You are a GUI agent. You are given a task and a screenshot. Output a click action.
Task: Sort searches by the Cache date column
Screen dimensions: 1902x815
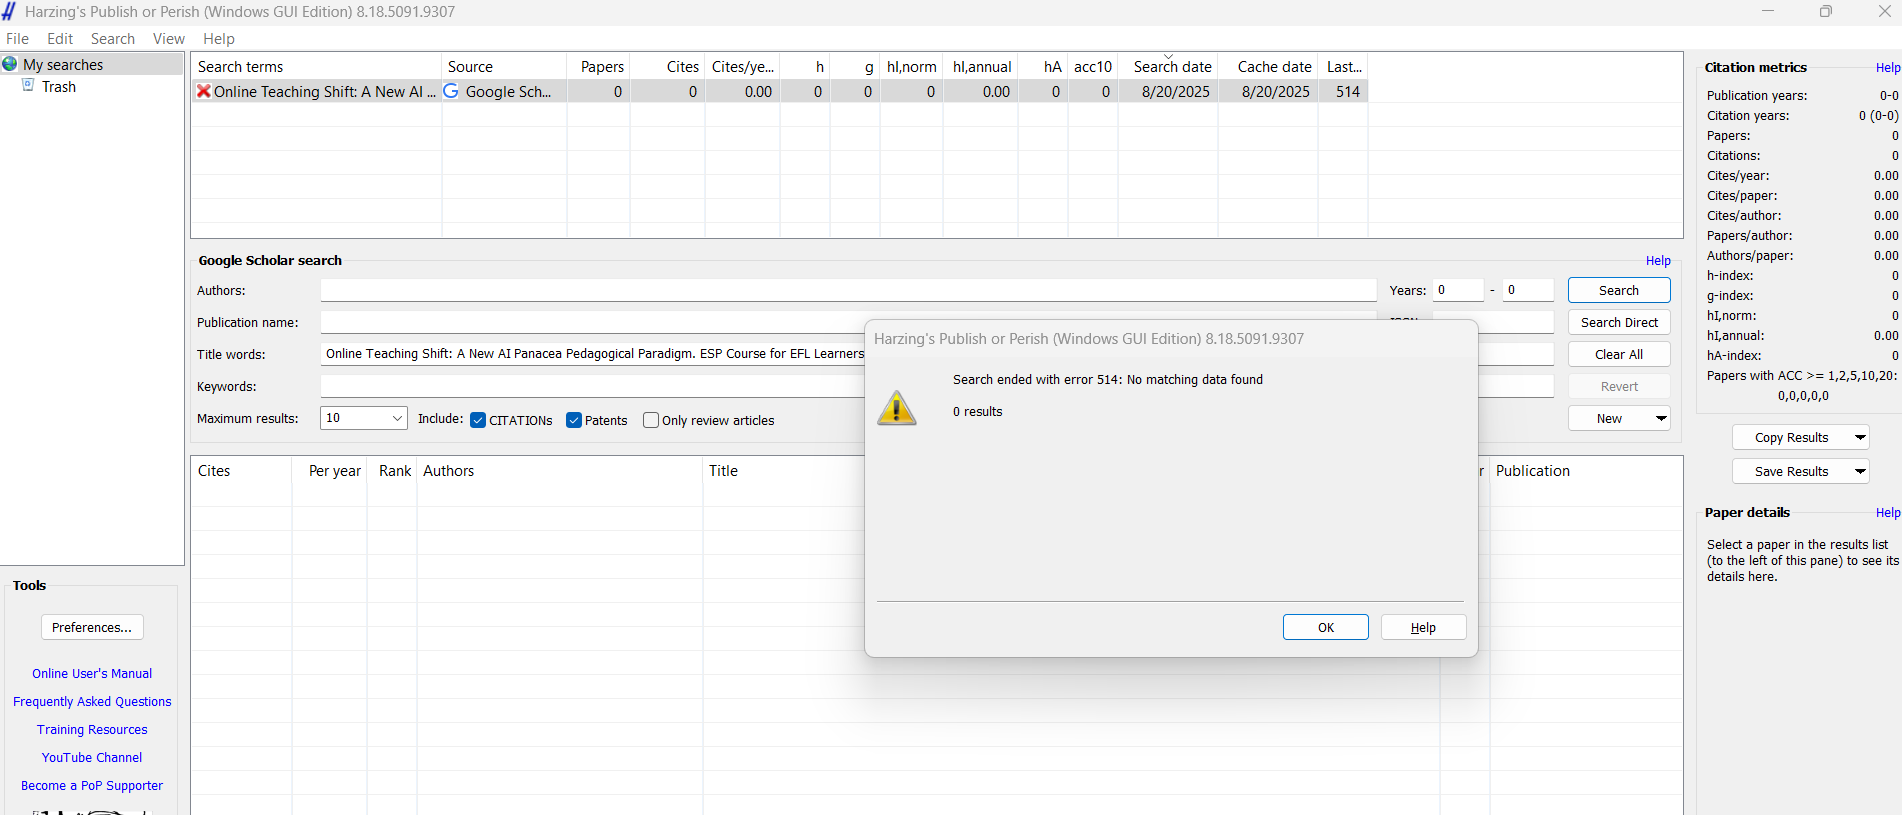1269,67
